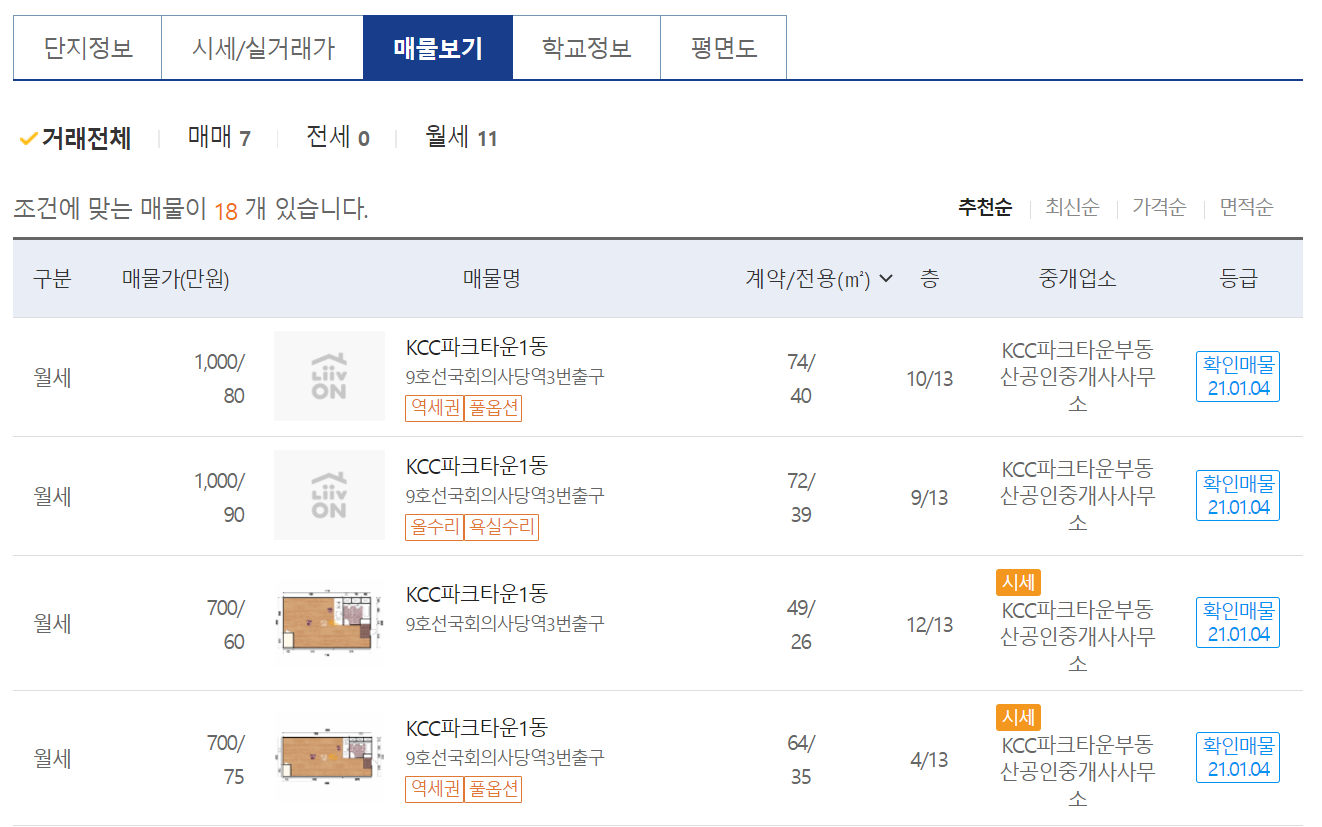1322x827 pixels.
Task: Click the 올수리 tag on the 1,000/90 listing
Action: (x=434, y=527)
